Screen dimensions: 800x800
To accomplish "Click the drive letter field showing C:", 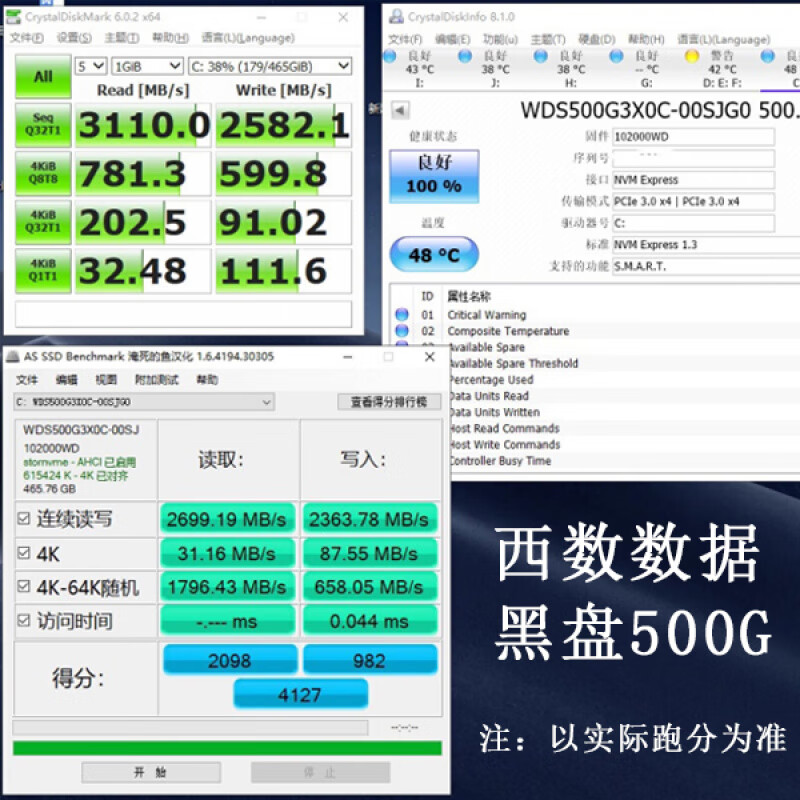I will point(693,223).
